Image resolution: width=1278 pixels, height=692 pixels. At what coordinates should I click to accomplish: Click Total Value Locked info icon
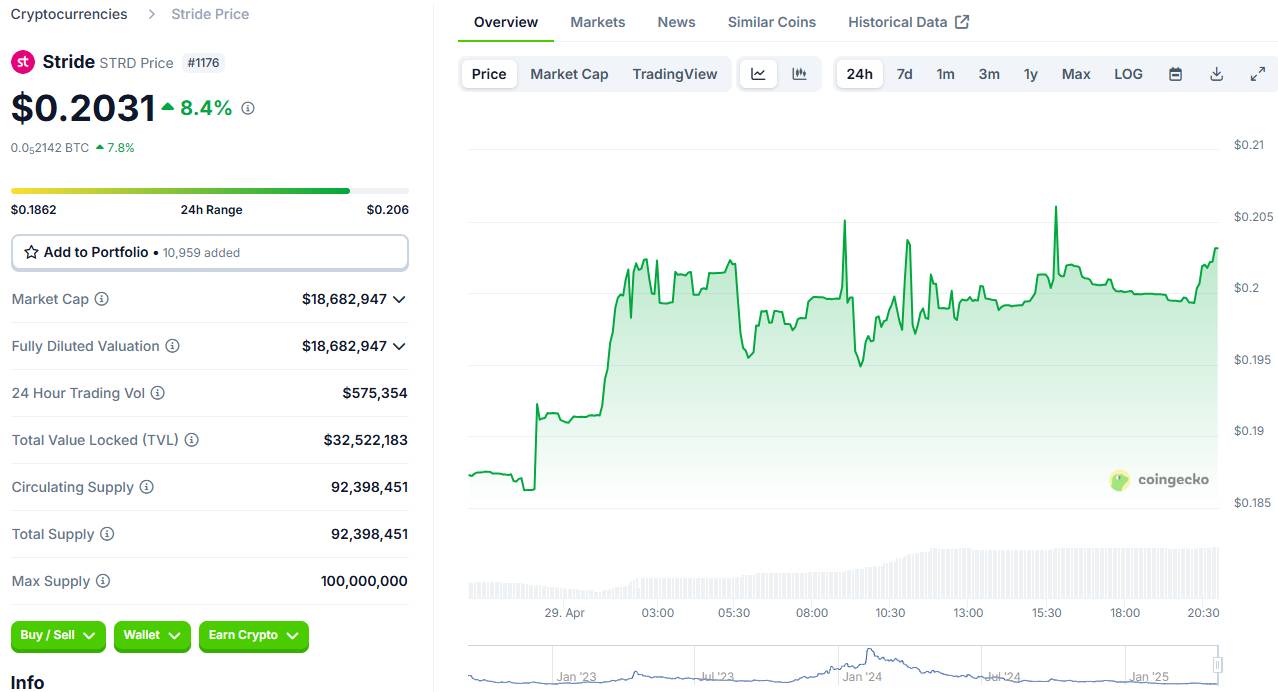192,440
